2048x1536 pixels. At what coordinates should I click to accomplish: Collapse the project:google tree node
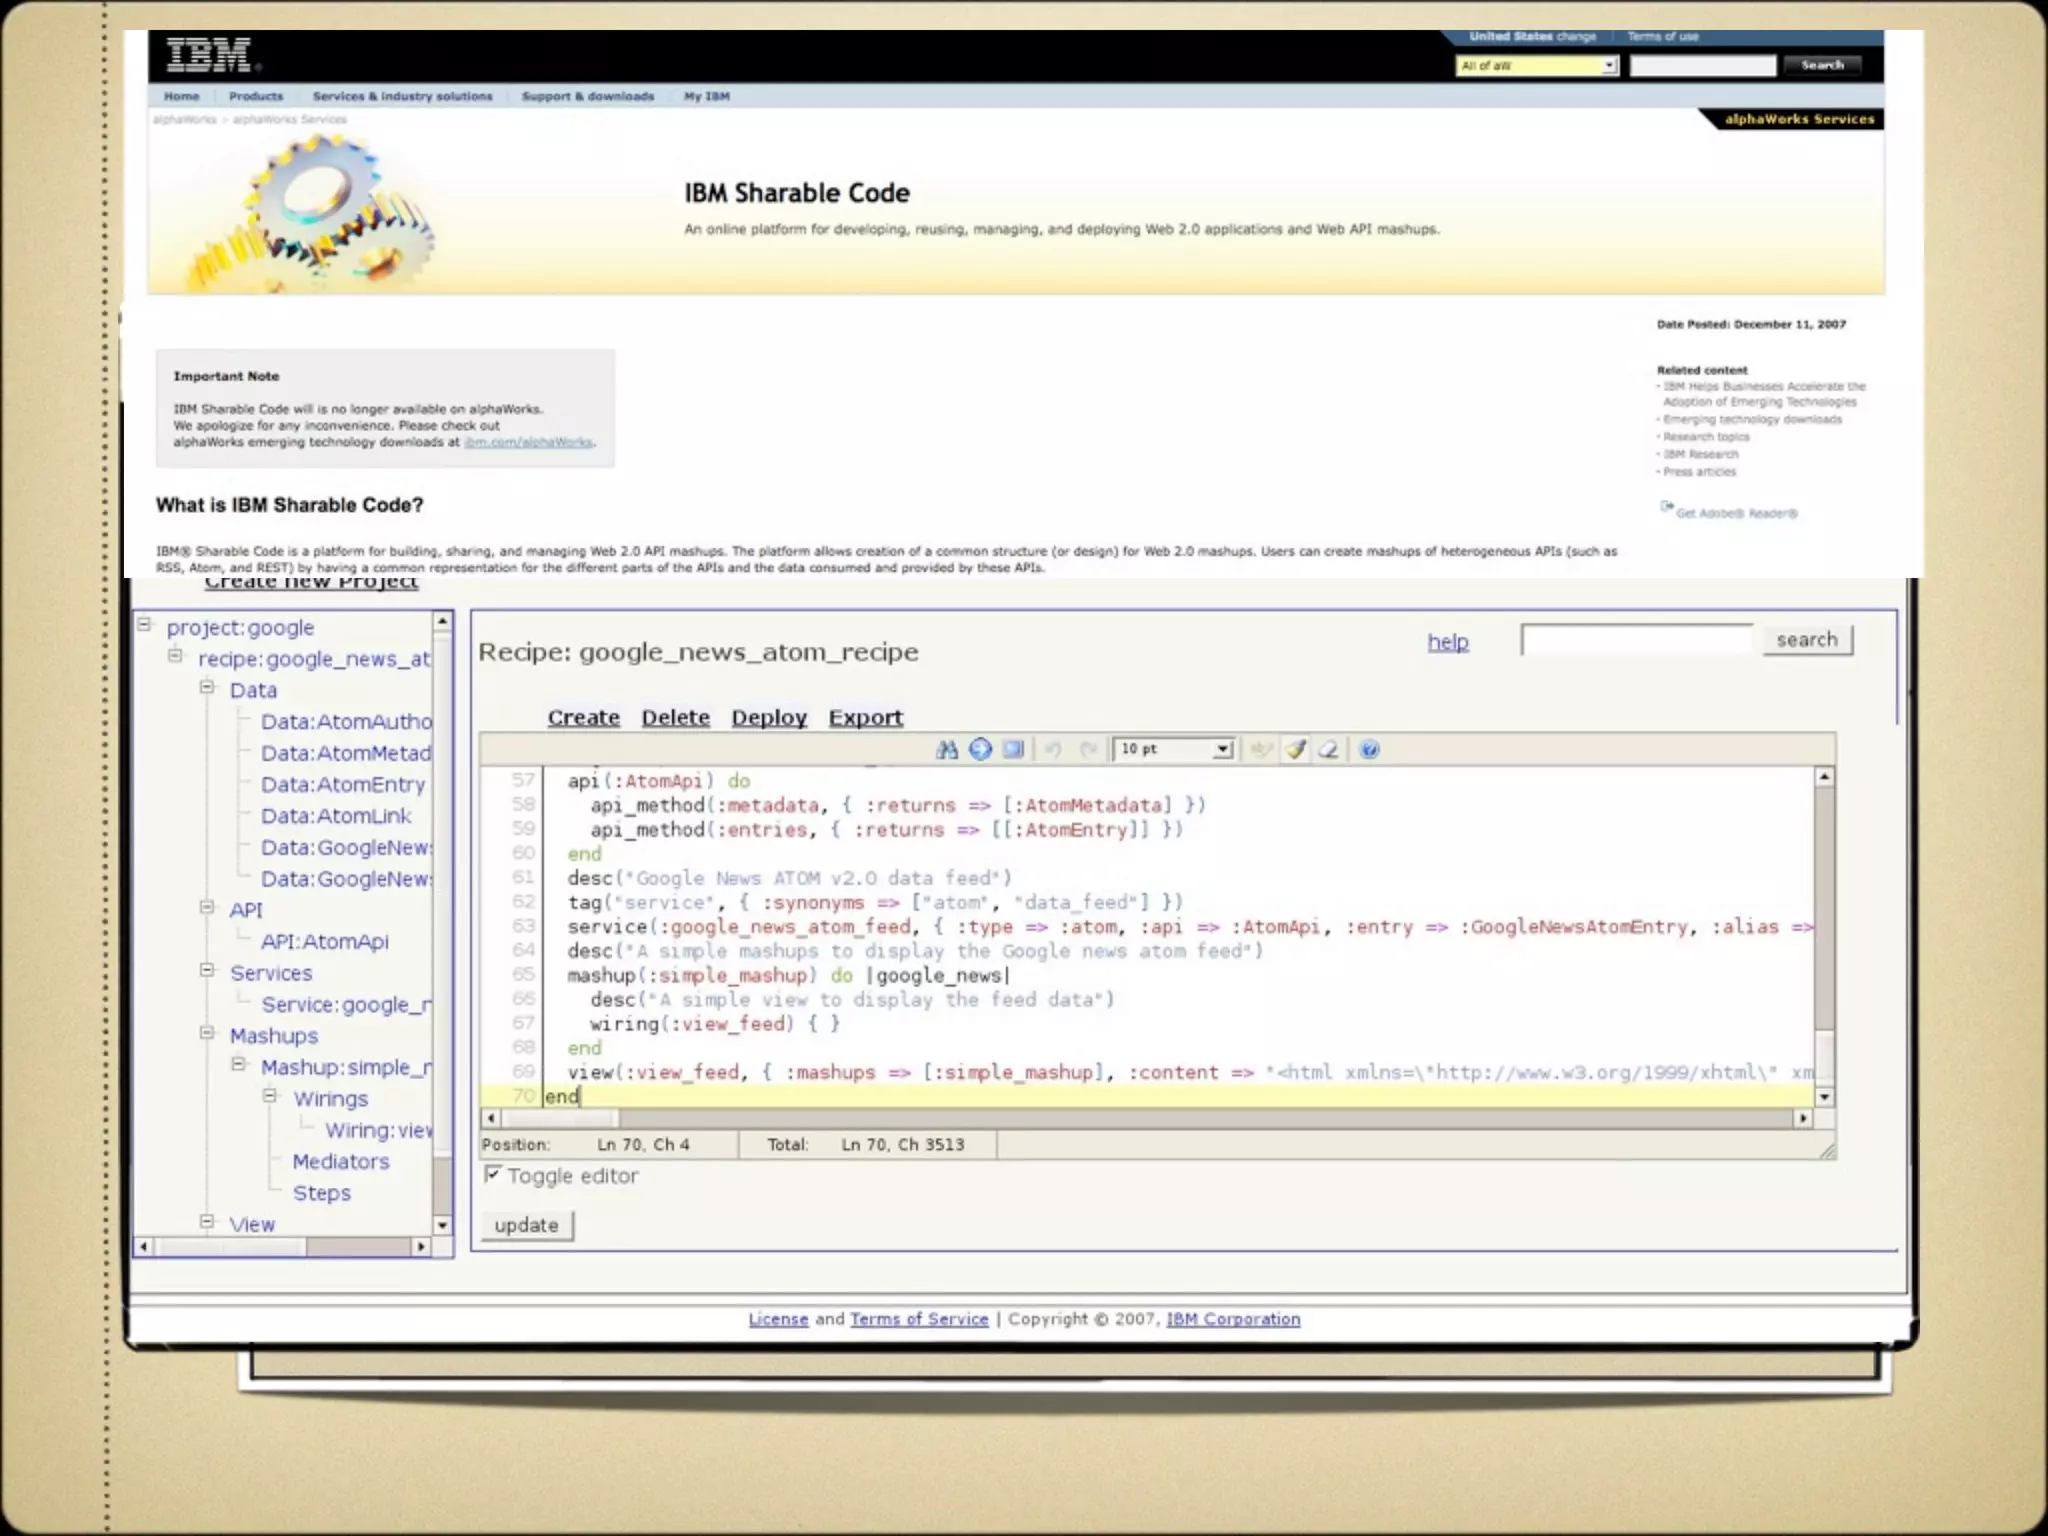(x=144, y=625)
